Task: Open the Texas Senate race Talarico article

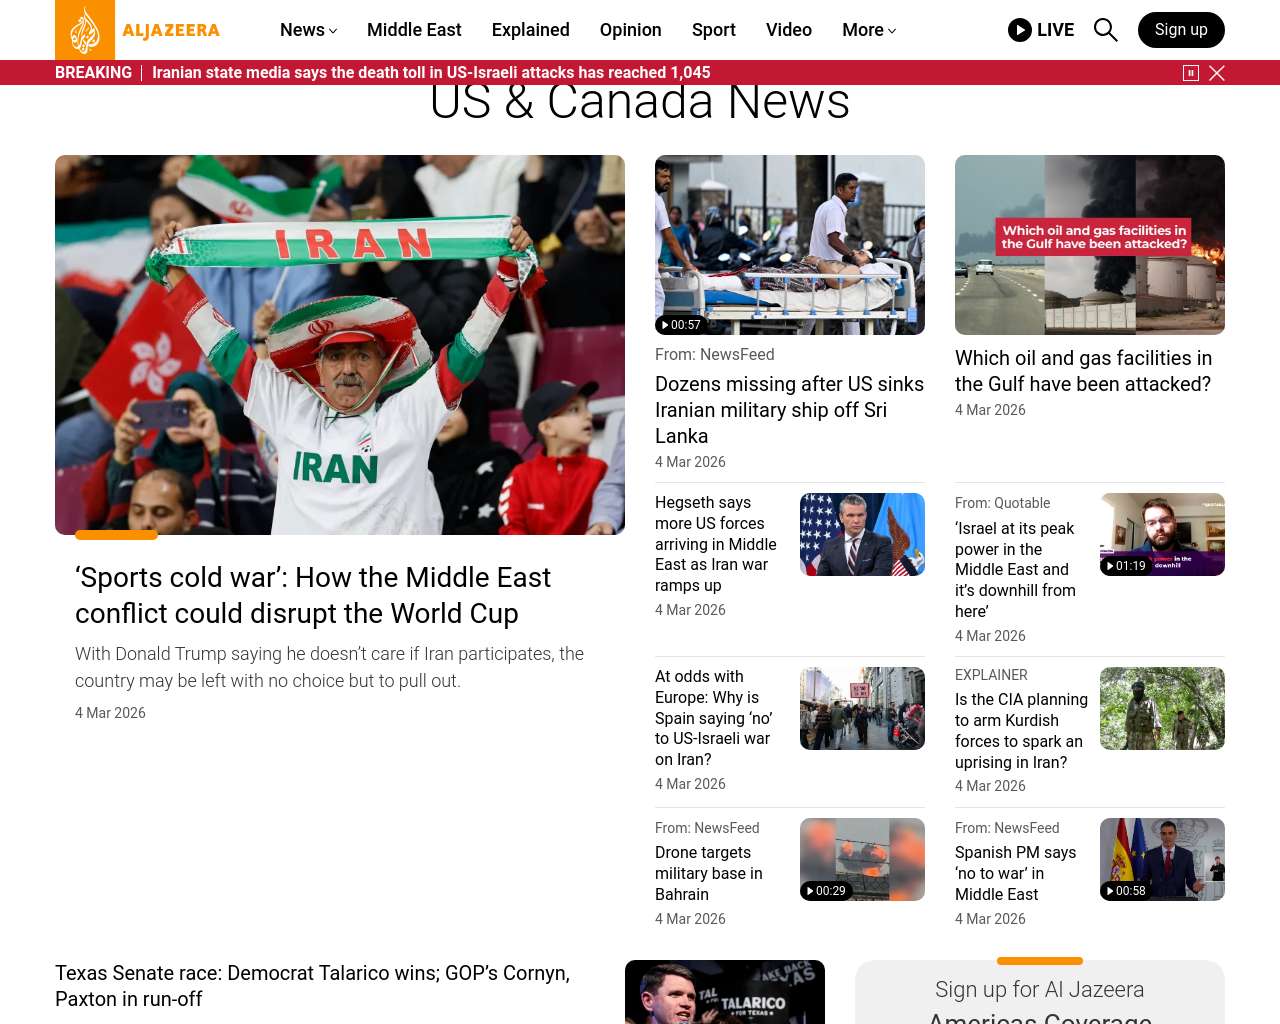Action: tap(312, 986)
